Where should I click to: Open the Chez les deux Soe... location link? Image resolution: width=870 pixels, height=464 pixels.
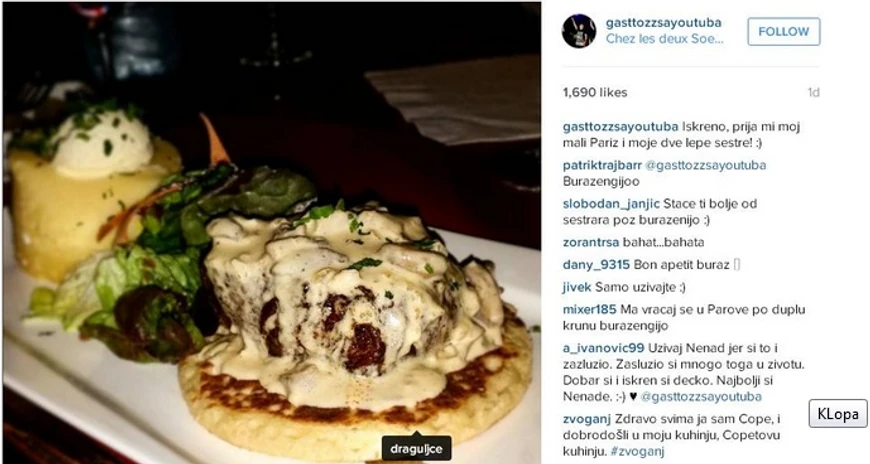(x=664, y=39)
